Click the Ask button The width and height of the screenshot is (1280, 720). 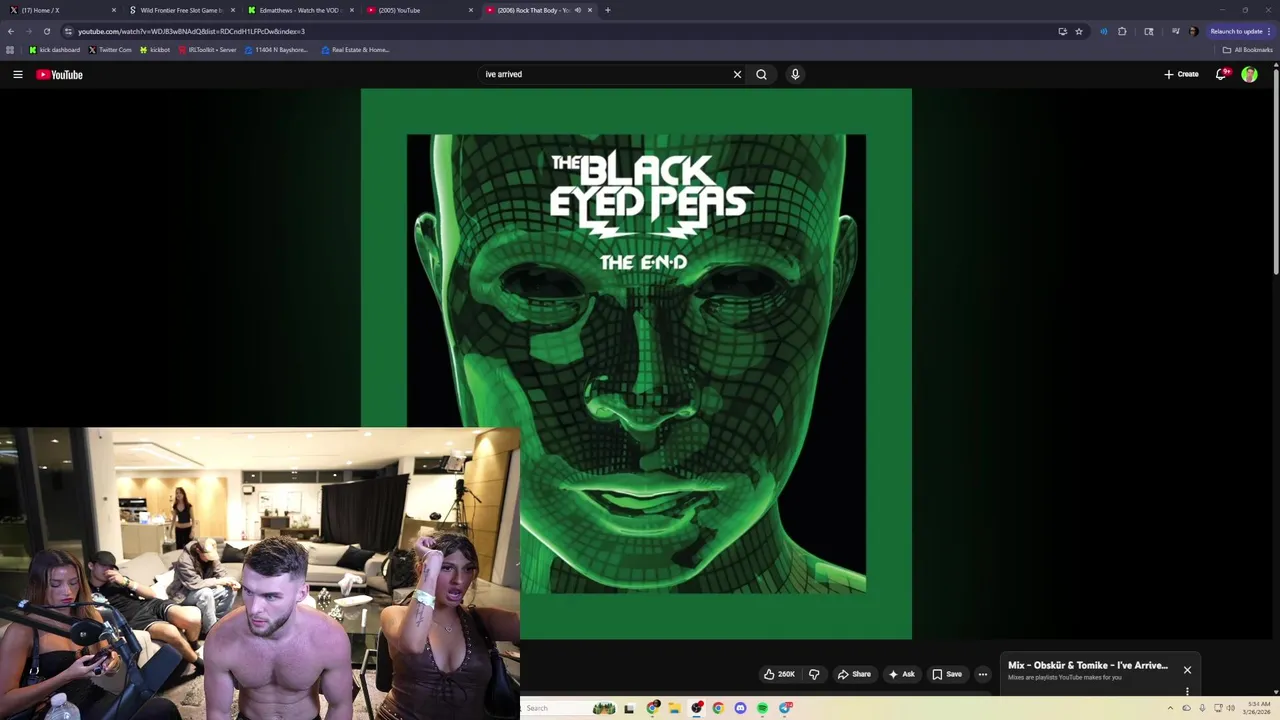click(901, 674)
